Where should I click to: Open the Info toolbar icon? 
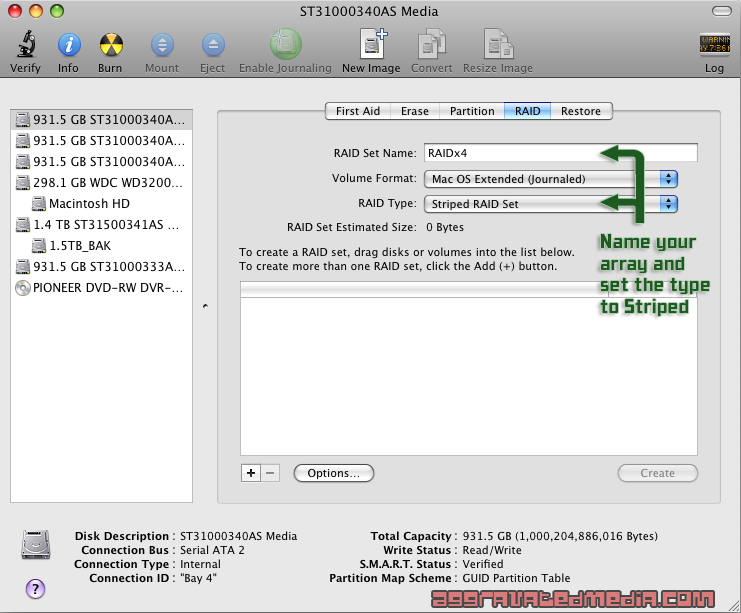pyautogui.click(x=69, y=45)
